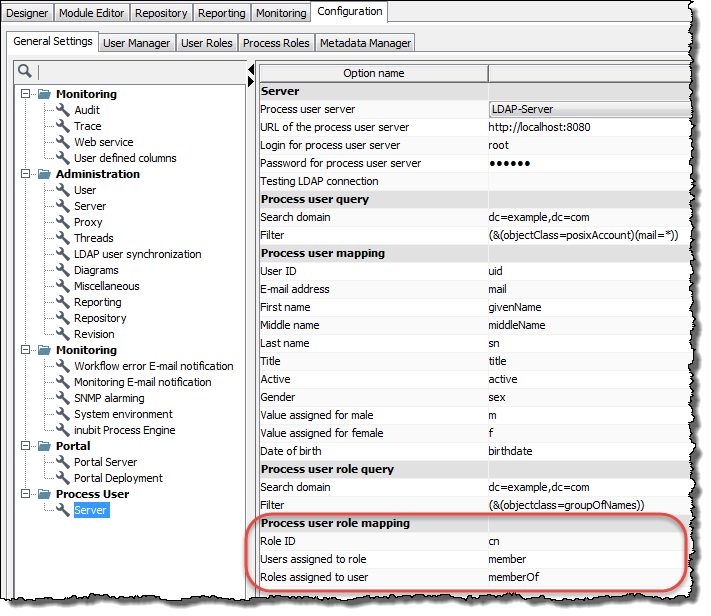Open the Process user server LDAP-Server dropdown
Image resolution: width=711 pixels, height=616 pixels.
(590, 109)
